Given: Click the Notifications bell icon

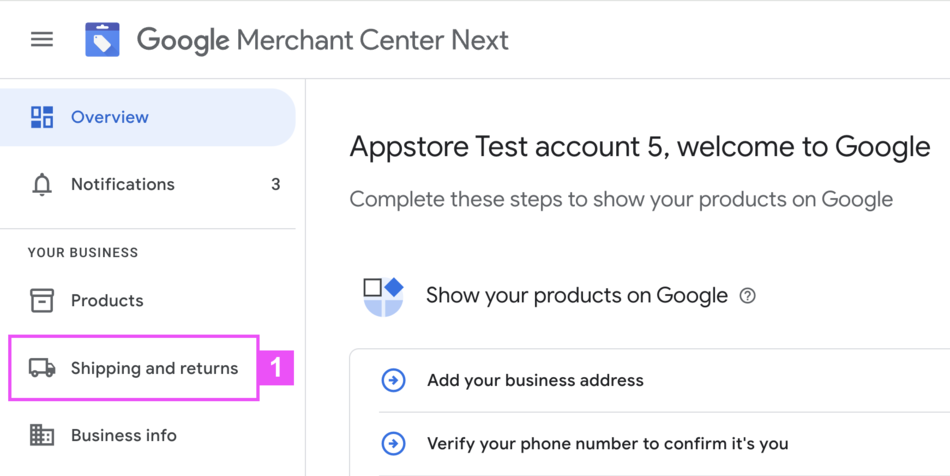Looking at the screenshot, I should click(x=42, y=185).
